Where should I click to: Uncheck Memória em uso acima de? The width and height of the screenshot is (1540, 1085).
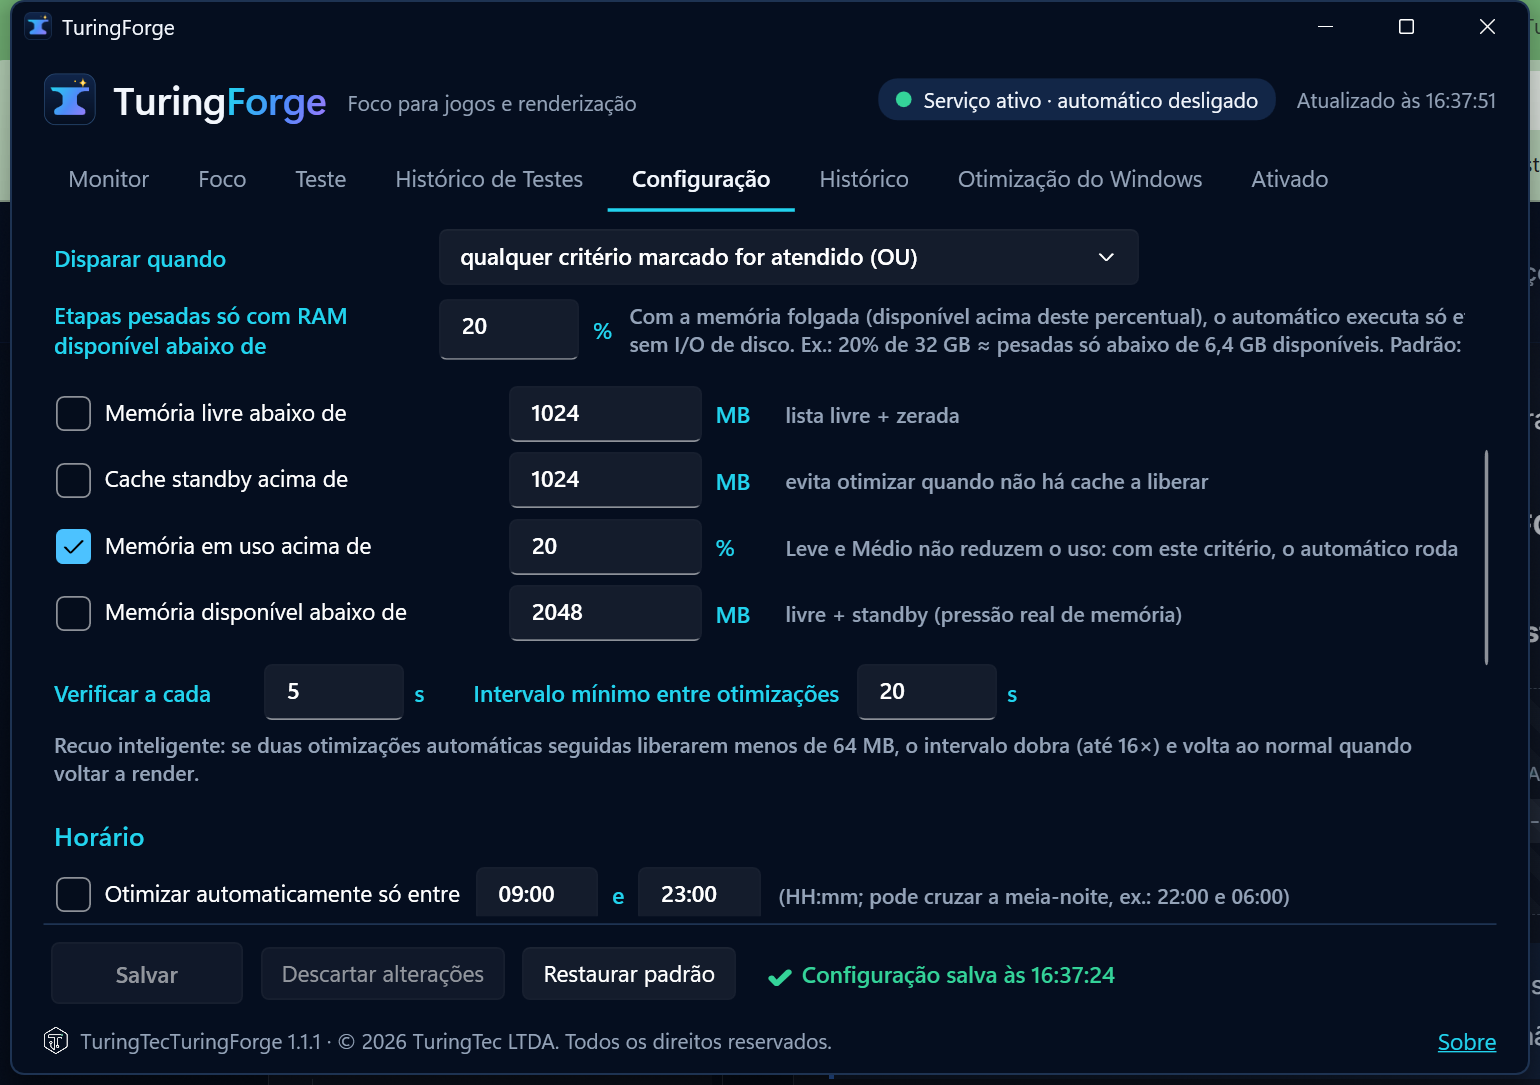(73, 546)
